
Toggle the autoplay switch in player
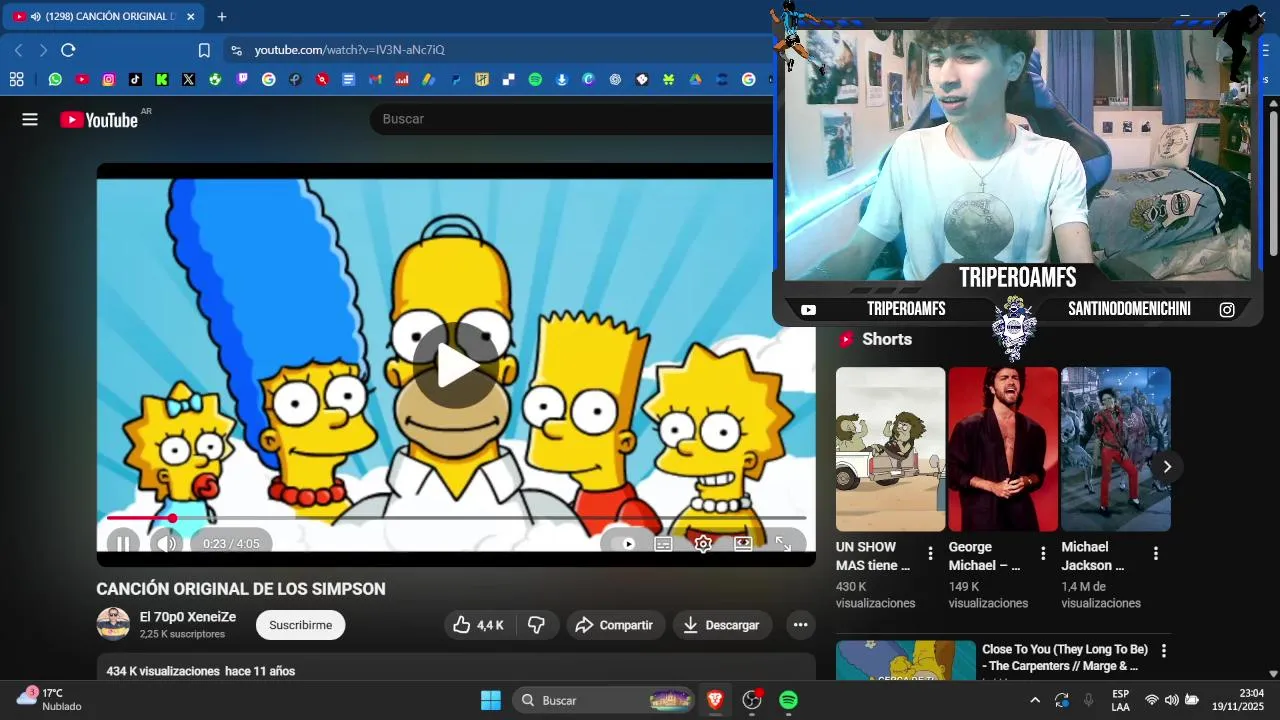coord(623,544)
